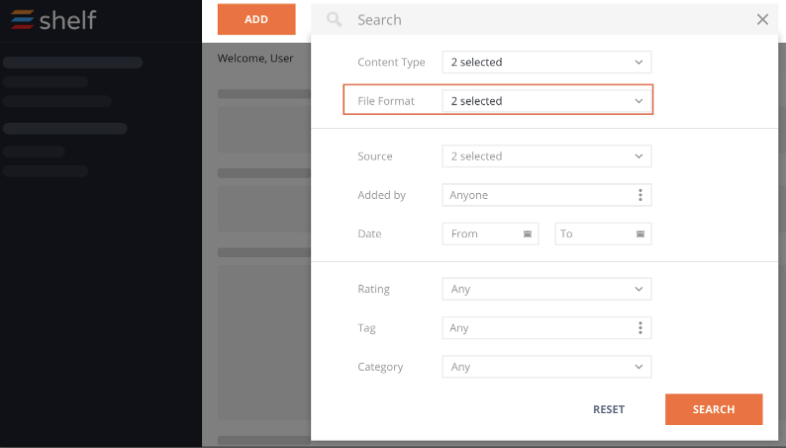Expand the File Format dropdown

pyautogui.click(x=546, y=101)
